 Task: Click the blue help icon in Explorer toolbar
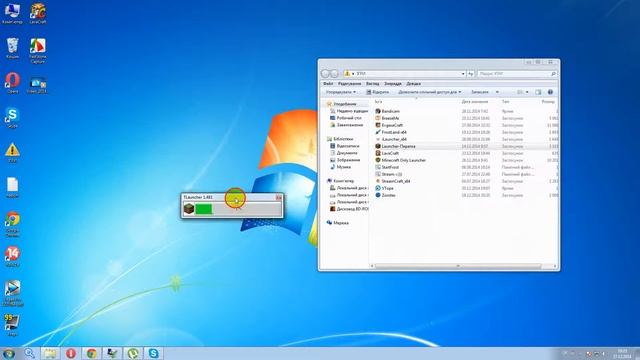coord(550,92)
